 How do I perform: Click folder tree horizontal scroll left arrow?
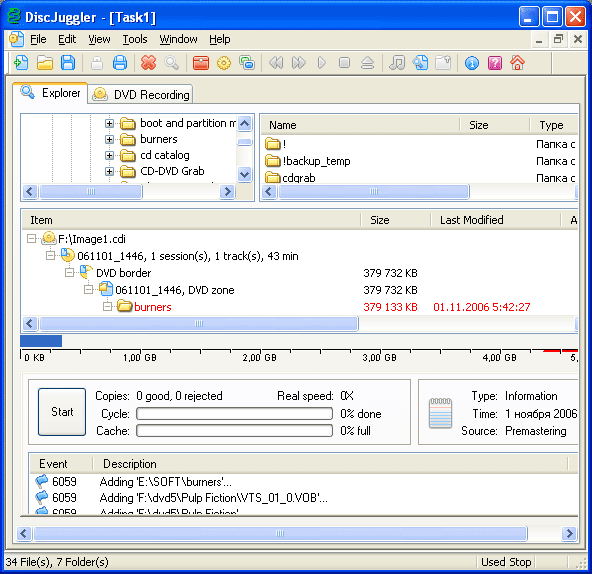pos(30,191)
